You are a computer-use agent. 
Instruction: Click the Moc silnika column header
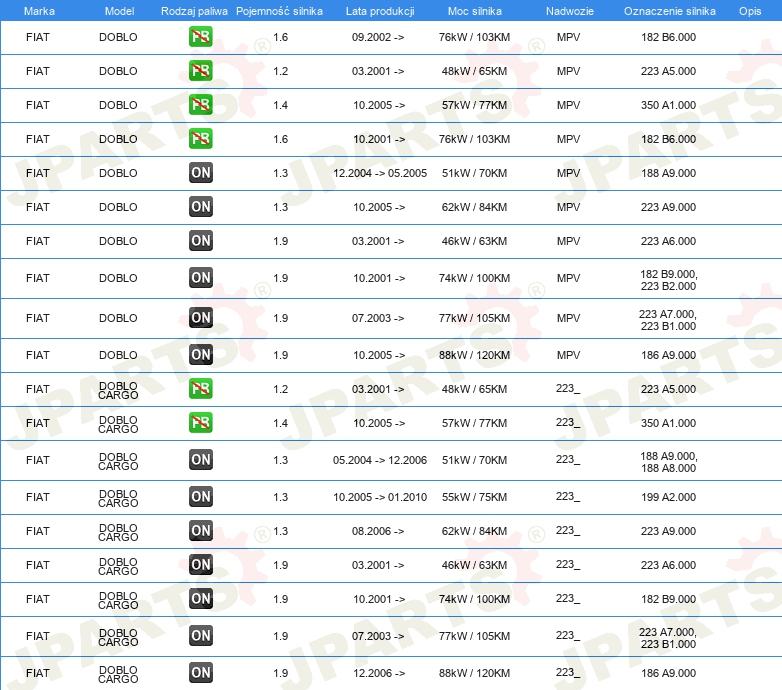coord(474,11)
